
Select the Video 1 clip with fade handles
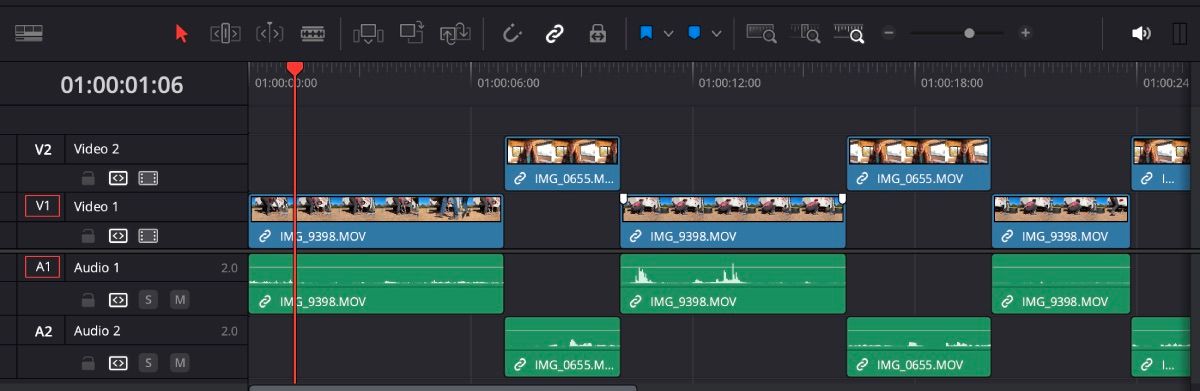[733, 221]
